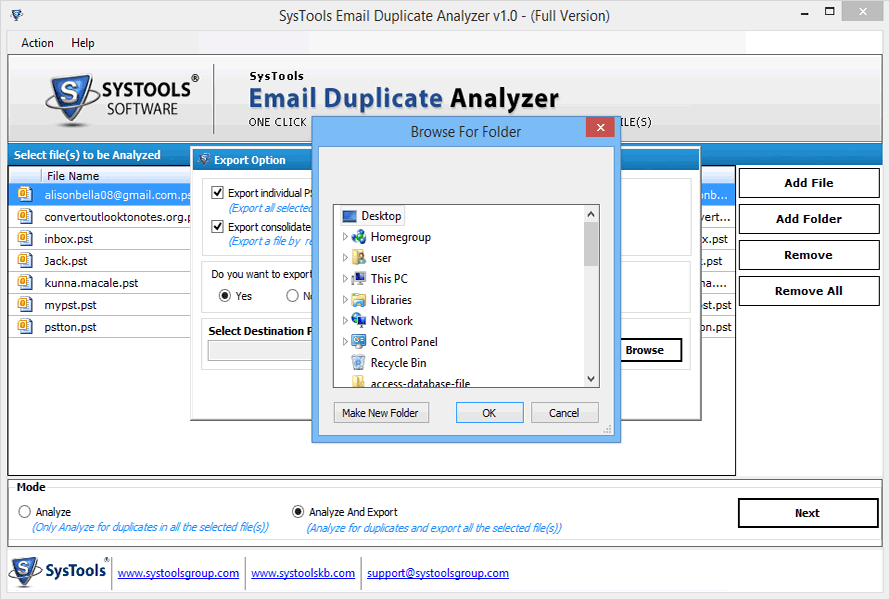Image resolution: width=890 pixels, height=600 pixels.
Task: Select the kunna.macale.pst file row
Action: pos(99,283)
